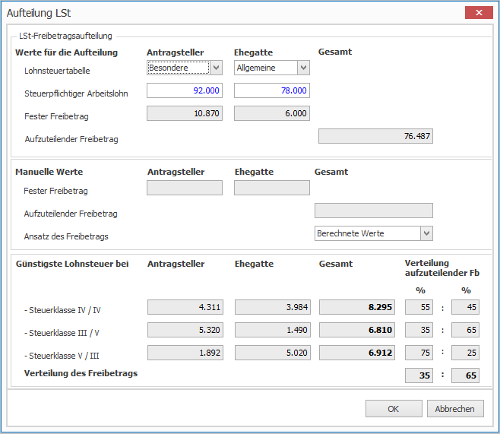Click label 'Ansatz des Freibetrags'
Screen dimensions: 500x434
tap(66, 237)
